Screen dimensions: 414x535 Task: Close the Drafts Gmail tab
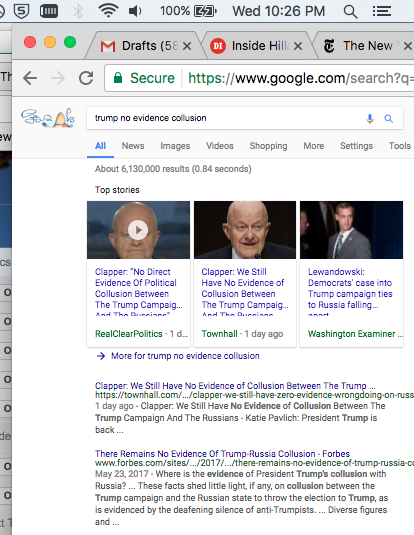pos(187,46)
